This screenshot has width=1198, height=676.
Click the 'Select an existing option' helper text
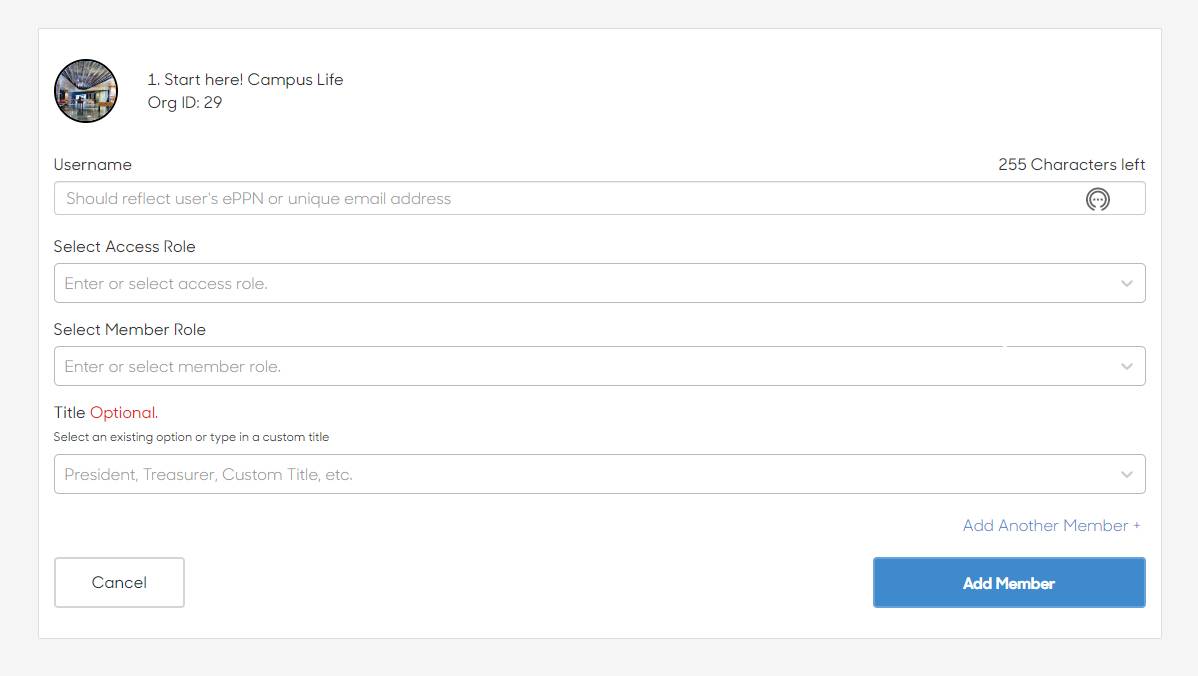click(x=191, y=437)
